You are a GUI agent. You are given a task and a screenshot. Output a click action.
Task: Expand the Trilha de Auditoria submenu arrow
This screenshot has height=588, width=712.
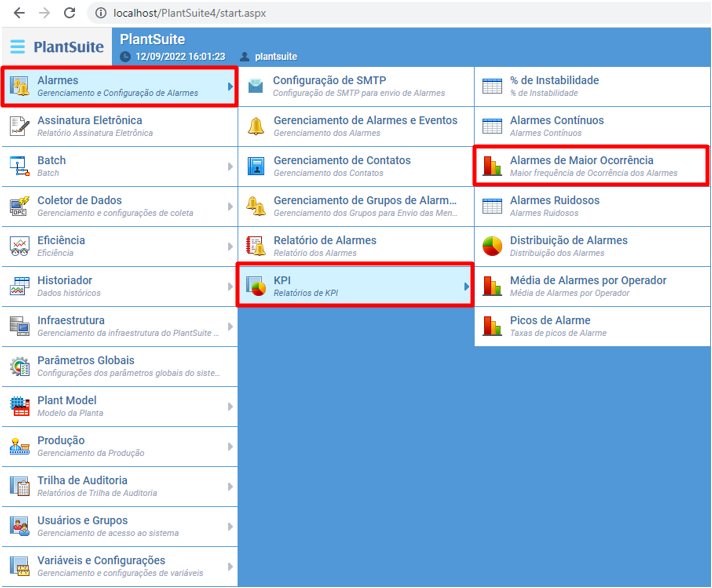click(x=230, y=486)
